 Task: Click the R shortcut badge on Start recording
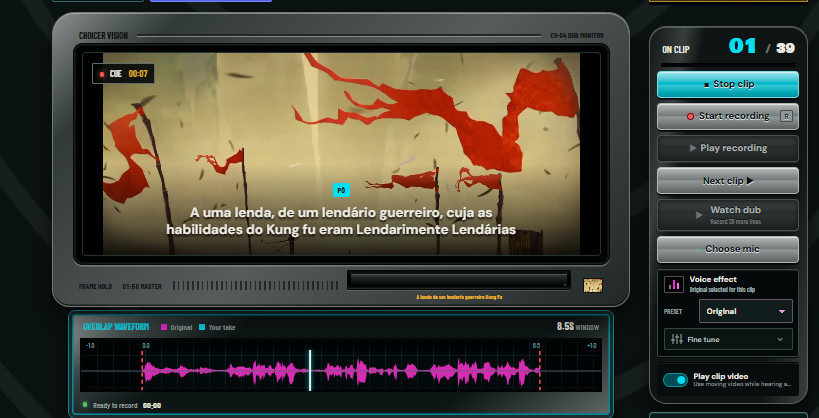786,116
